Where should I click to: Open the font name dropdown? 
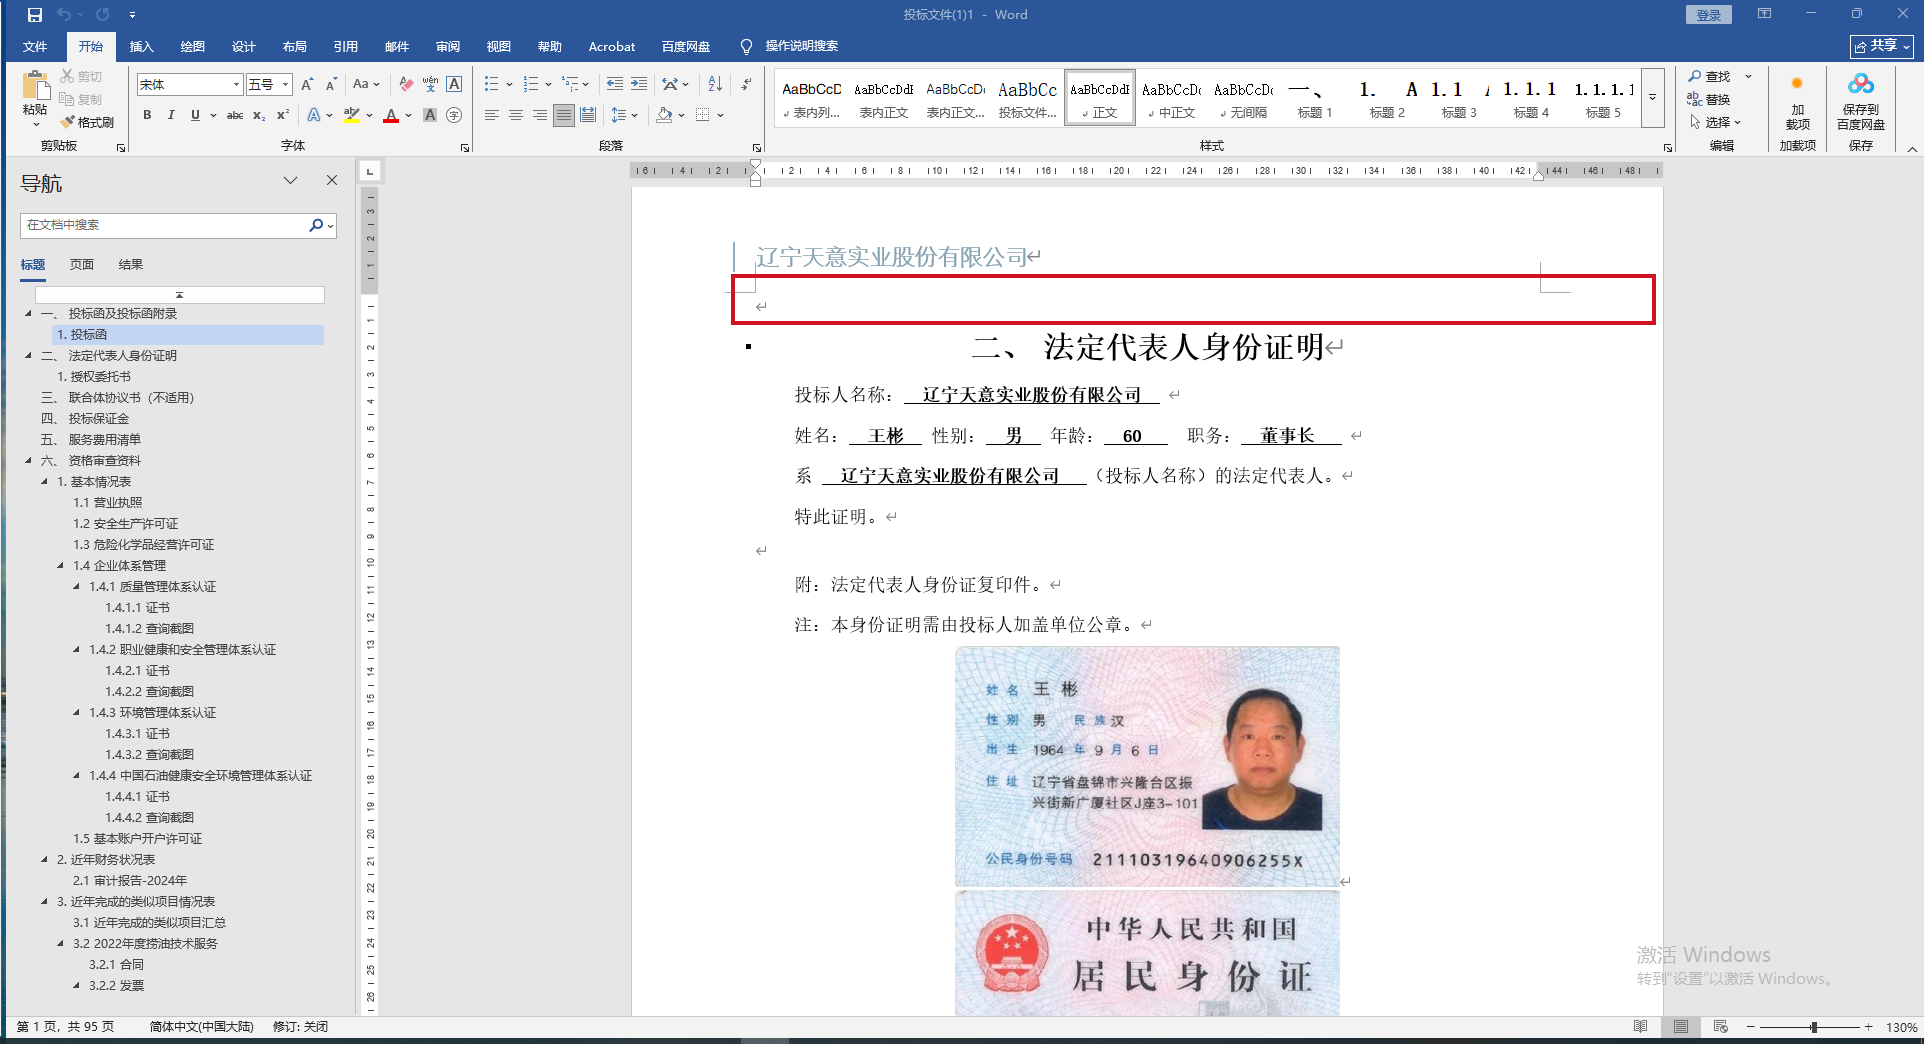click(x=236, y=85)
